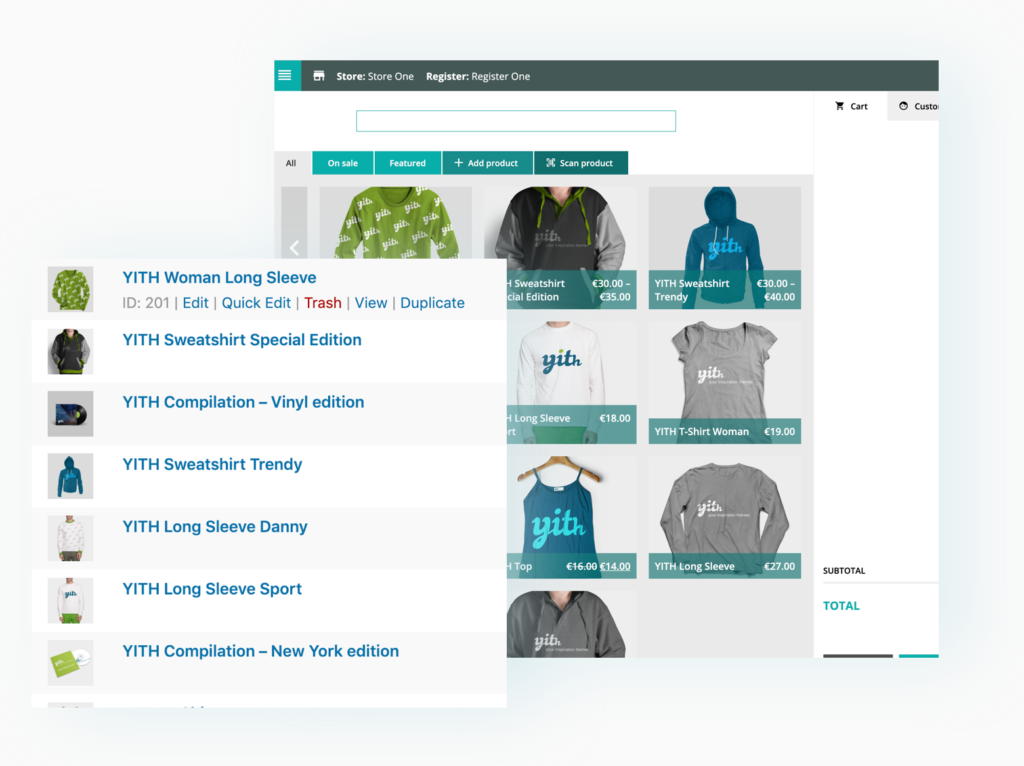Enable the All products filter
1024x766 pixels.
coord(291,162)
